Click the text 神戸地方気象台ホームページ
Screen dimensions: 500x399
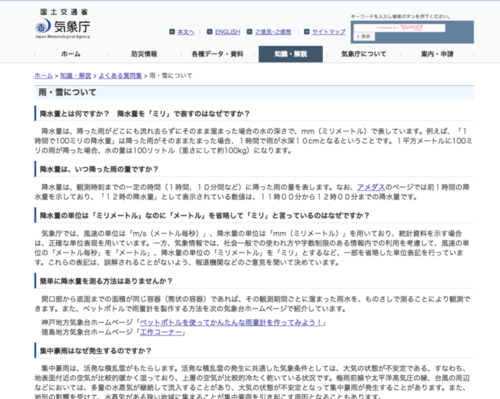coord(87,322)
